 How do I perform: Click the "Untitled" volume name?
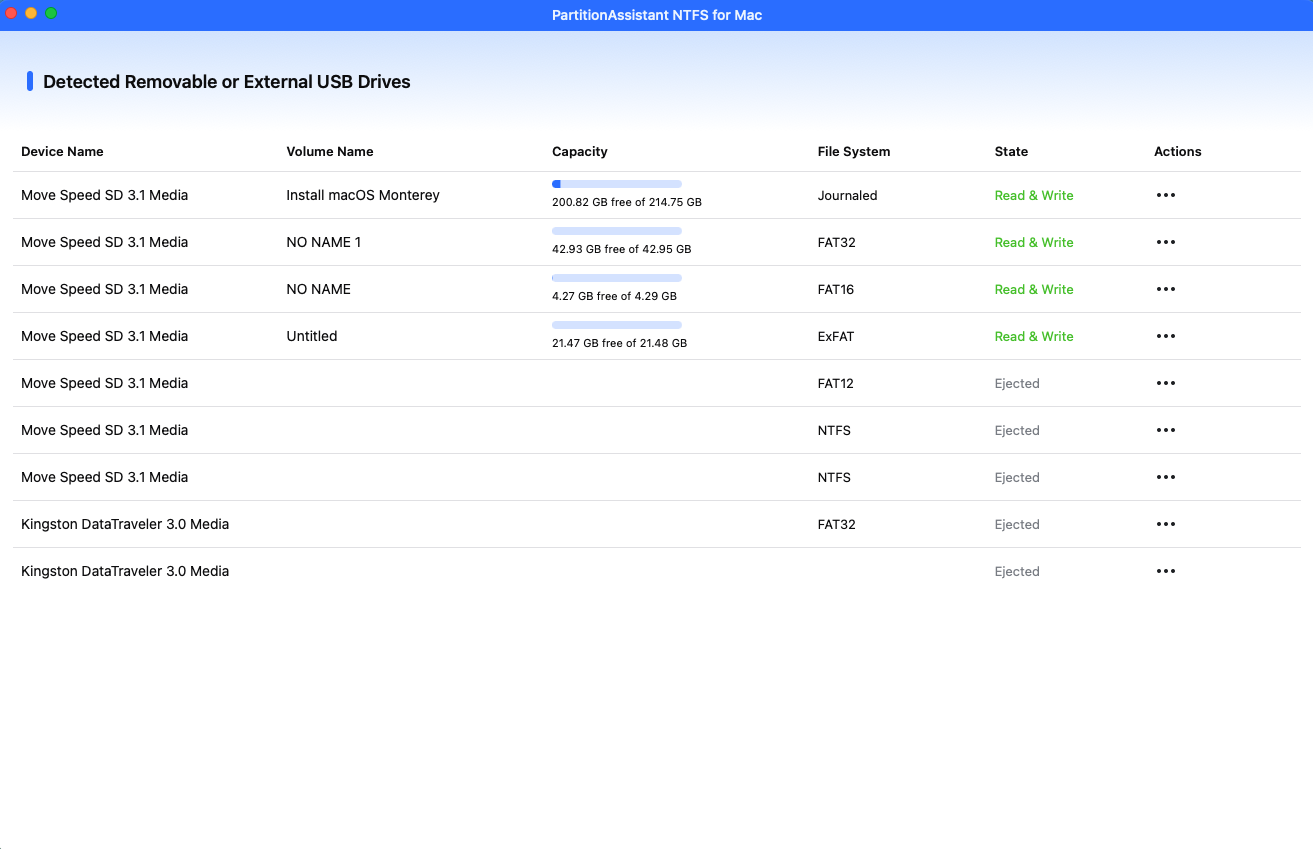coord(312,336)
